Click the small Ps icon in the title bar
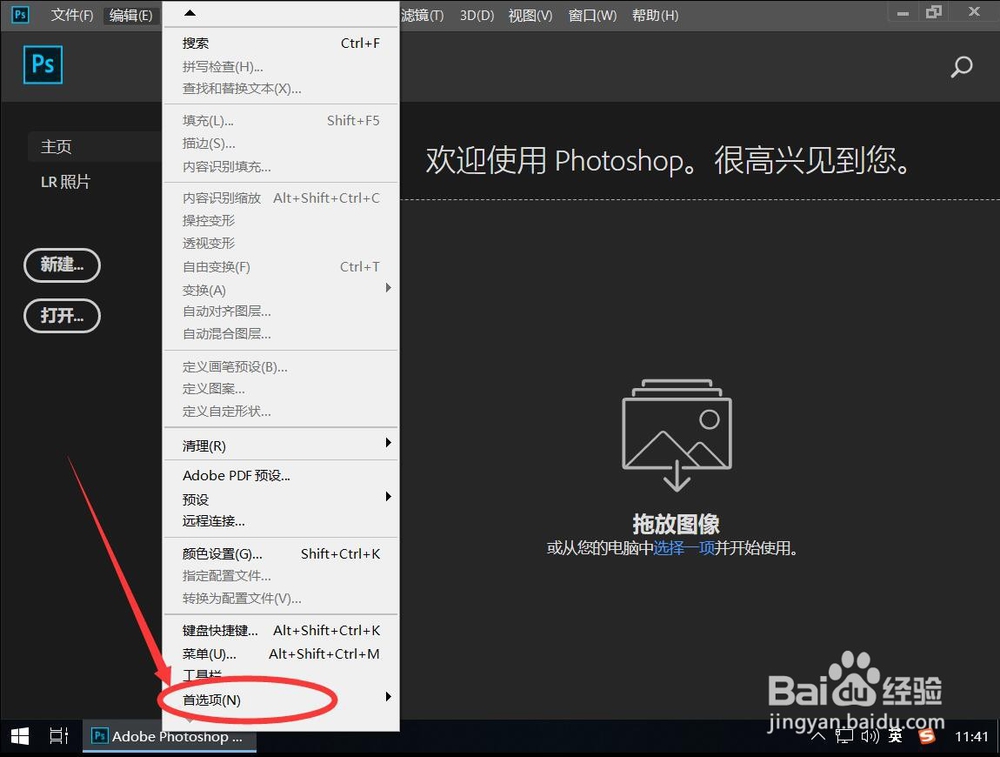Screen dimensions: 1000x757 tap(20, 15)
